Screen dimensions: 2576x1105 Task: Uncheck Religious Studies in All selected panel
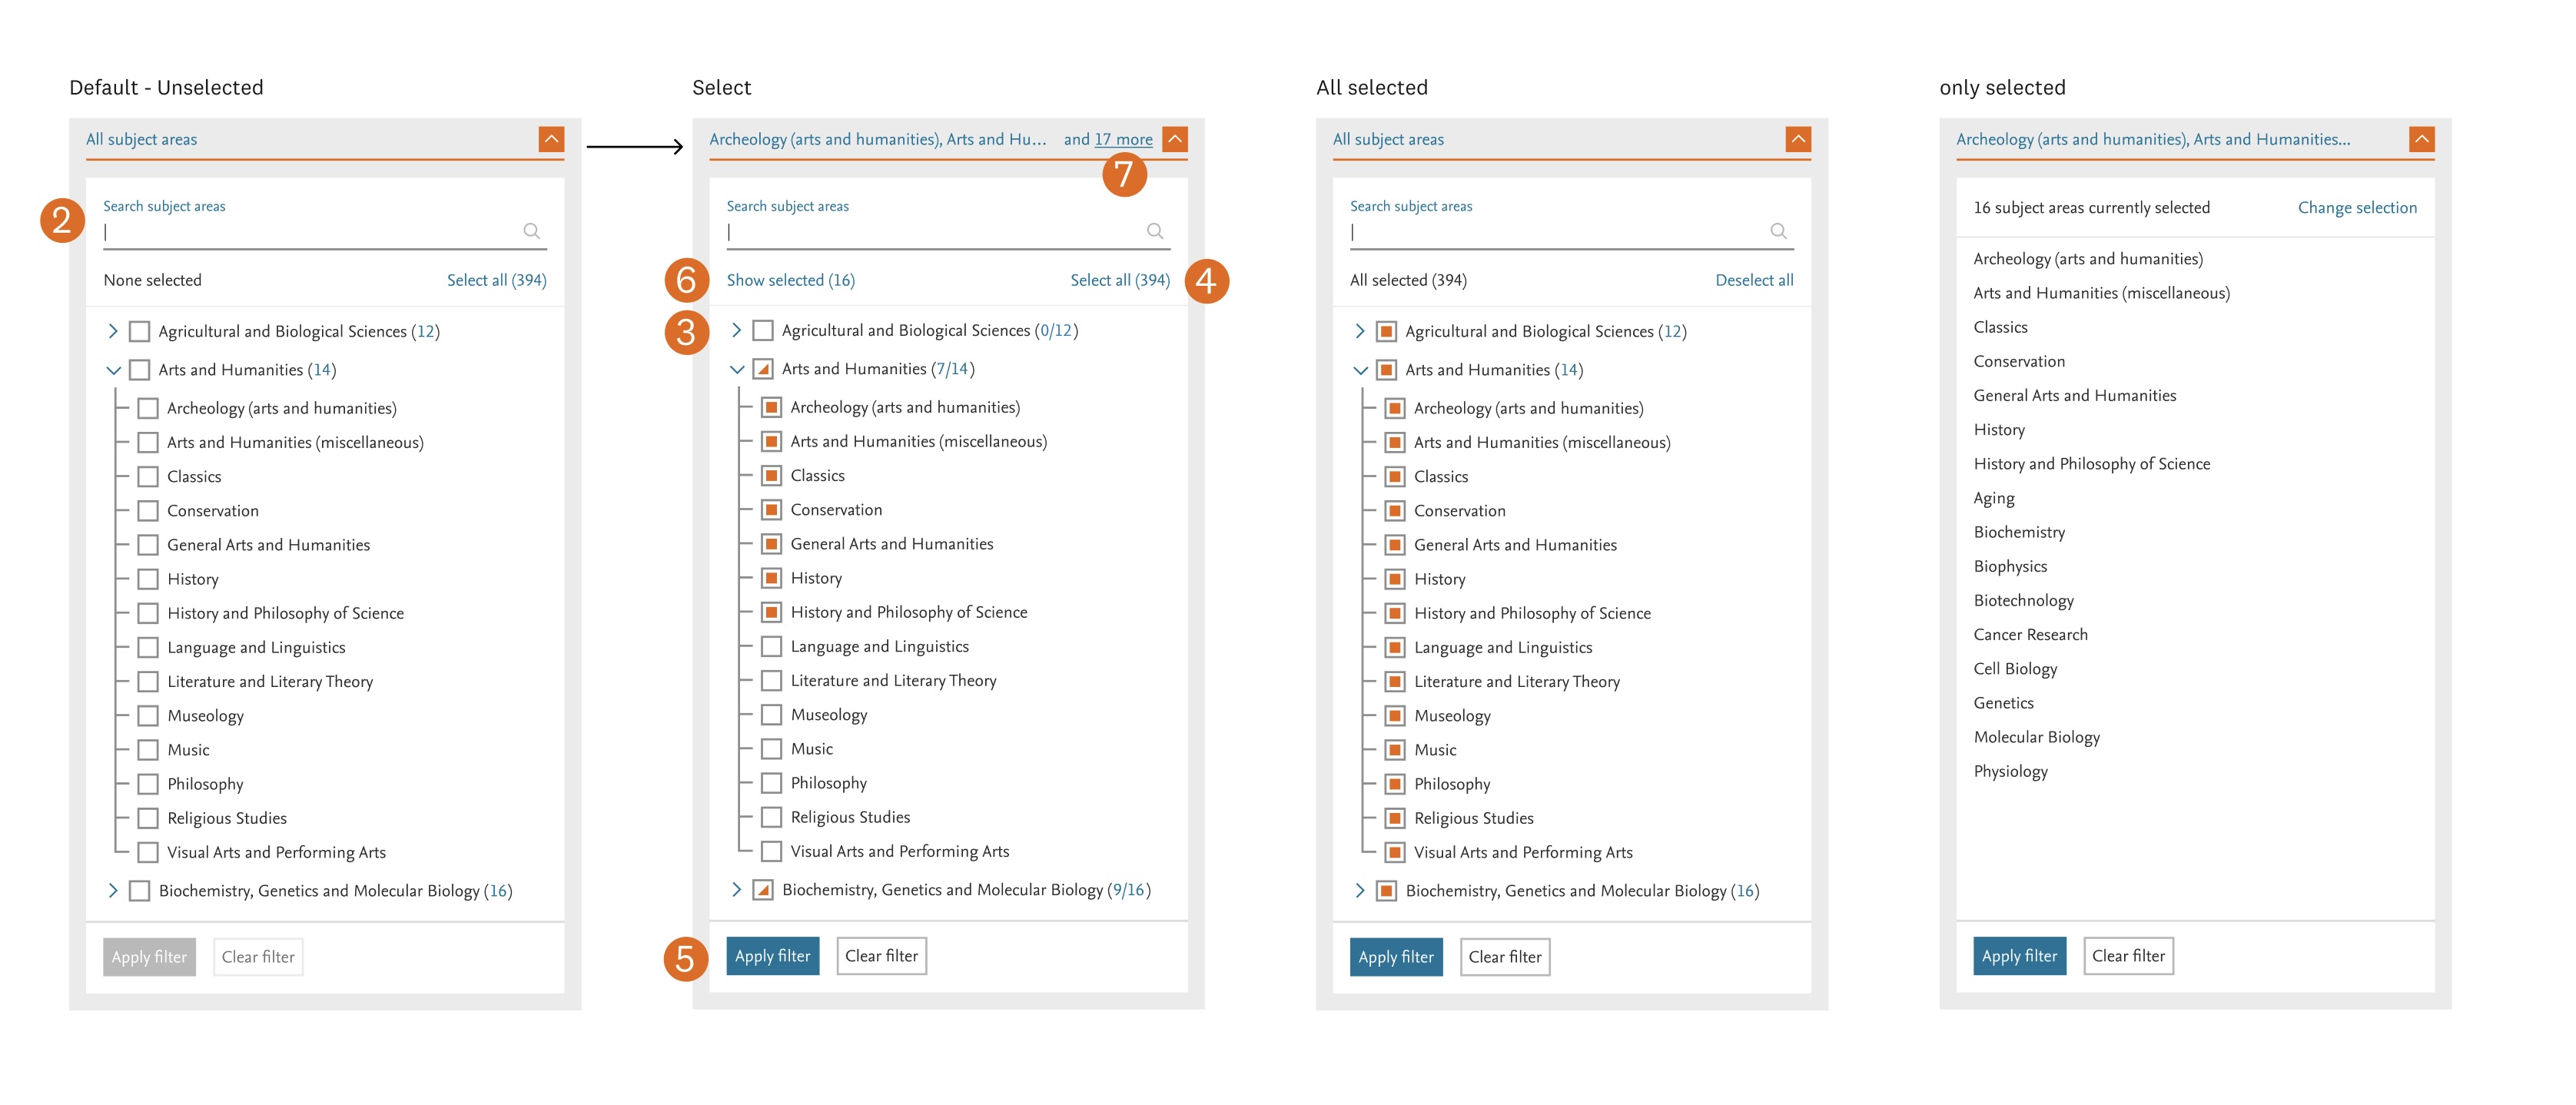pyautogui.click(x=1395, y=818)
